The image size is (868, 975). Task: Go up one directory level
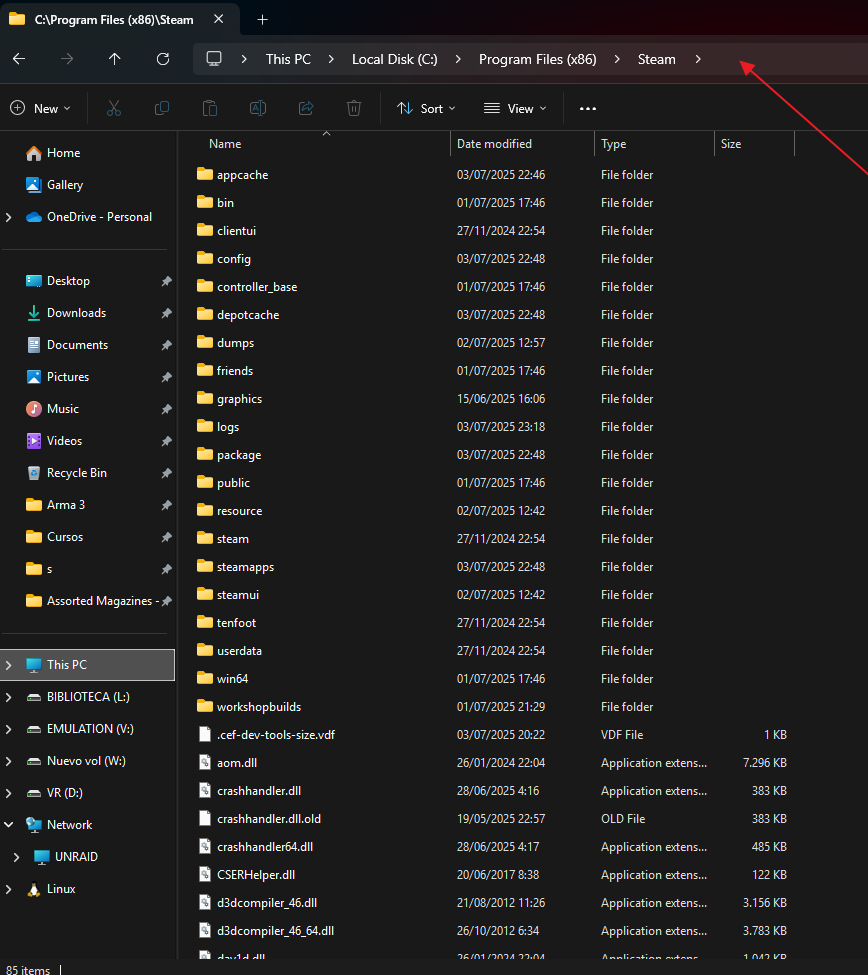[x=115, y=59]
